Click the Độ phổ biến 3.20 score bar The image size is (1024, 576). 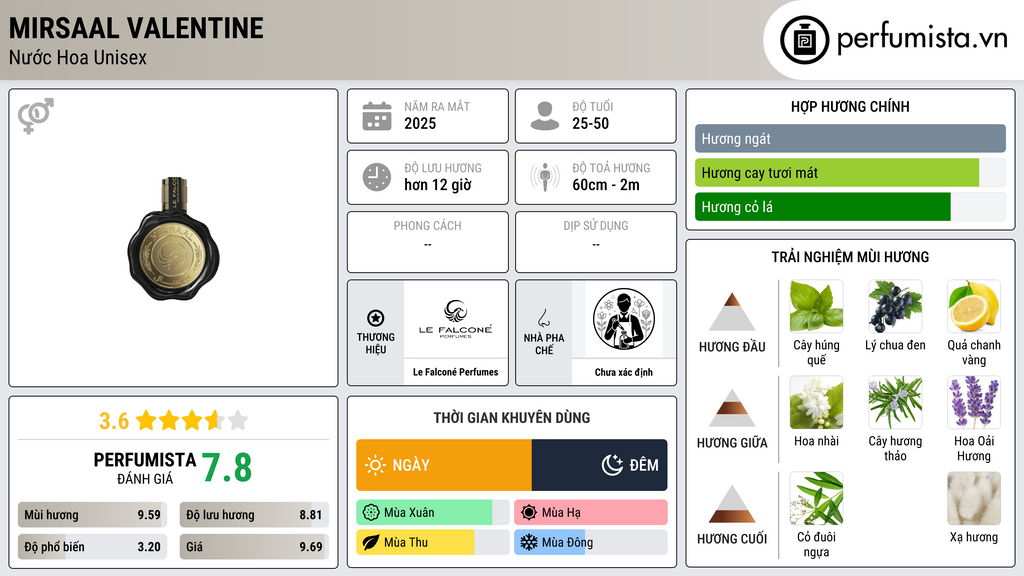point(92,547)
